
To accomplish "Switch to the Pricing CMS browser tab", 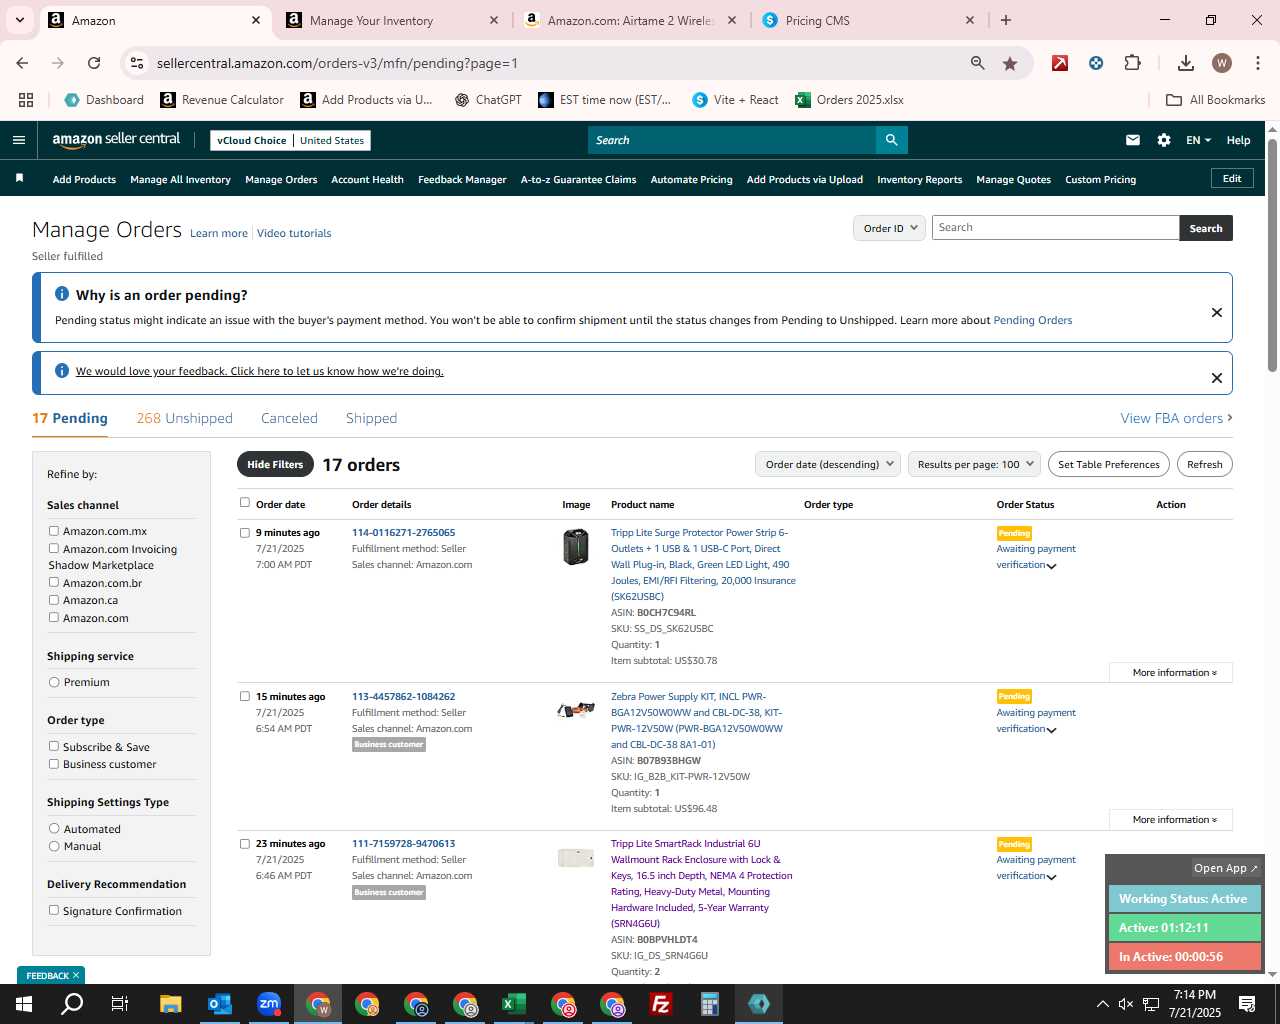I will (868, 20).
